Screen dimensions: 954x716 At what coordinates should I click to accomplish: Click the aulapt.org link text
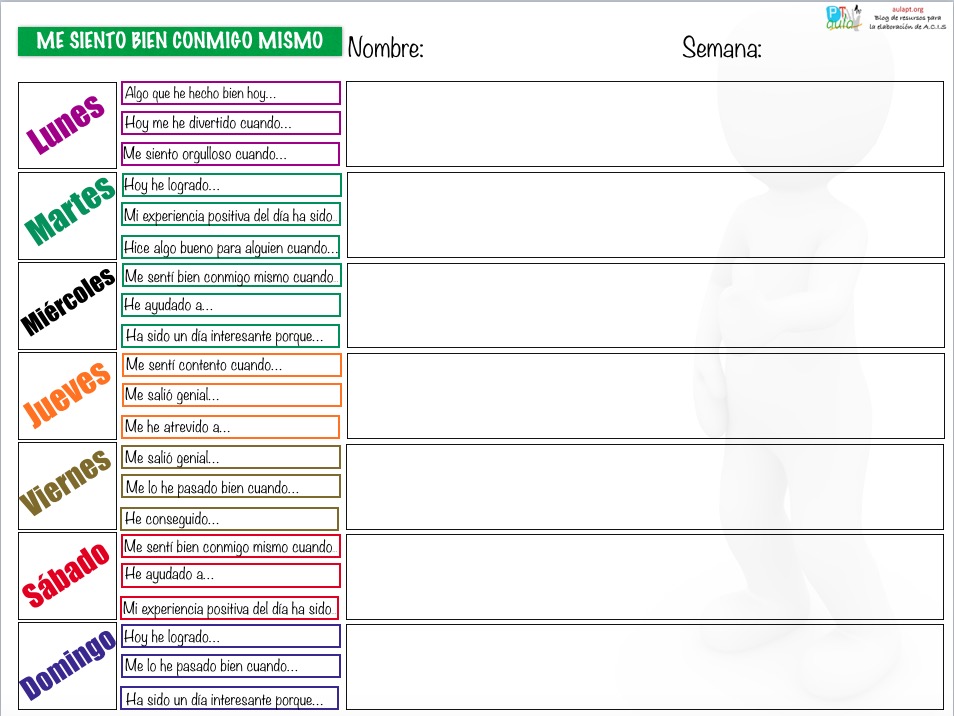pyautogui.click(x=908, y=9)
